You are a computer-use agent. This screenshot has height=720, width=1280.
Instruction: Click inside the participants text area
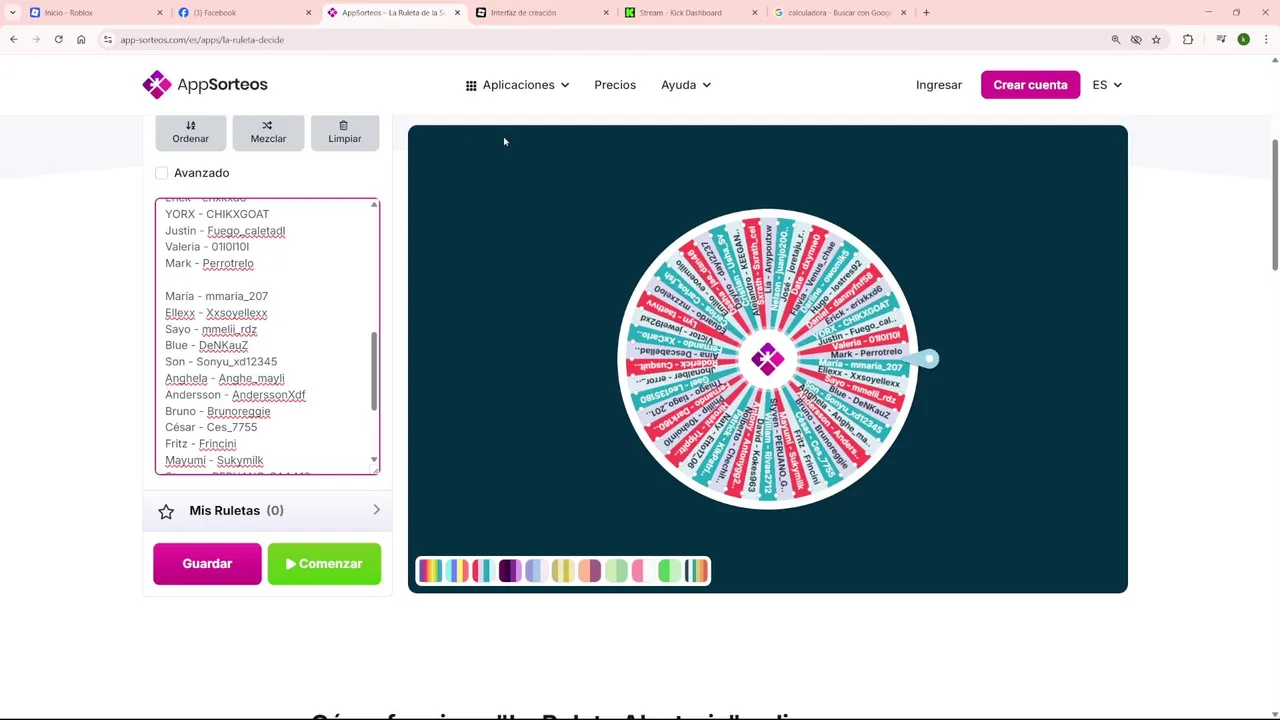coord(267,336)
